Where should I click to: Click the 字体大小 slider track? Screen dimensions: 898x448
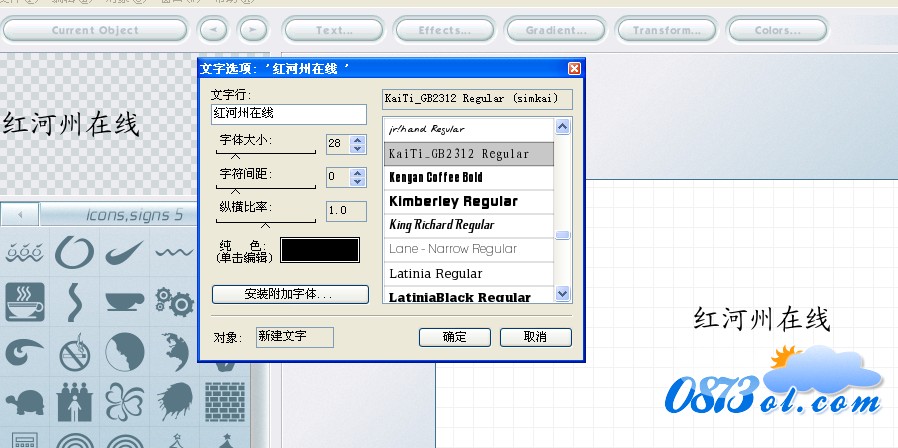click(x=266, y=154)
